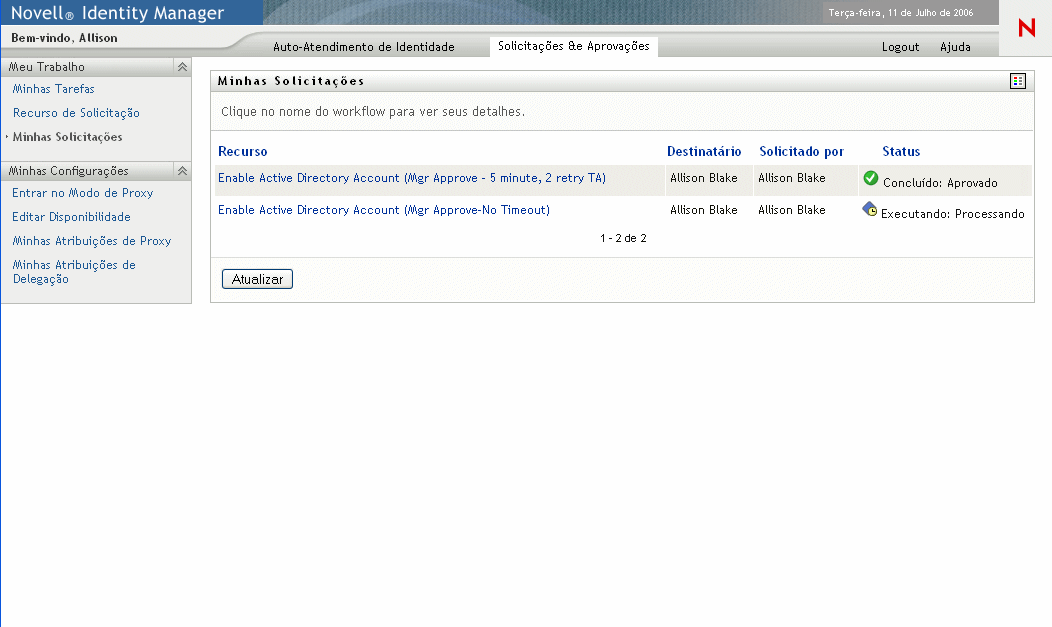This screenshot has width=1052, height=627.
Task: Open Editar Disponibilidade link
Action: [71, 217]
